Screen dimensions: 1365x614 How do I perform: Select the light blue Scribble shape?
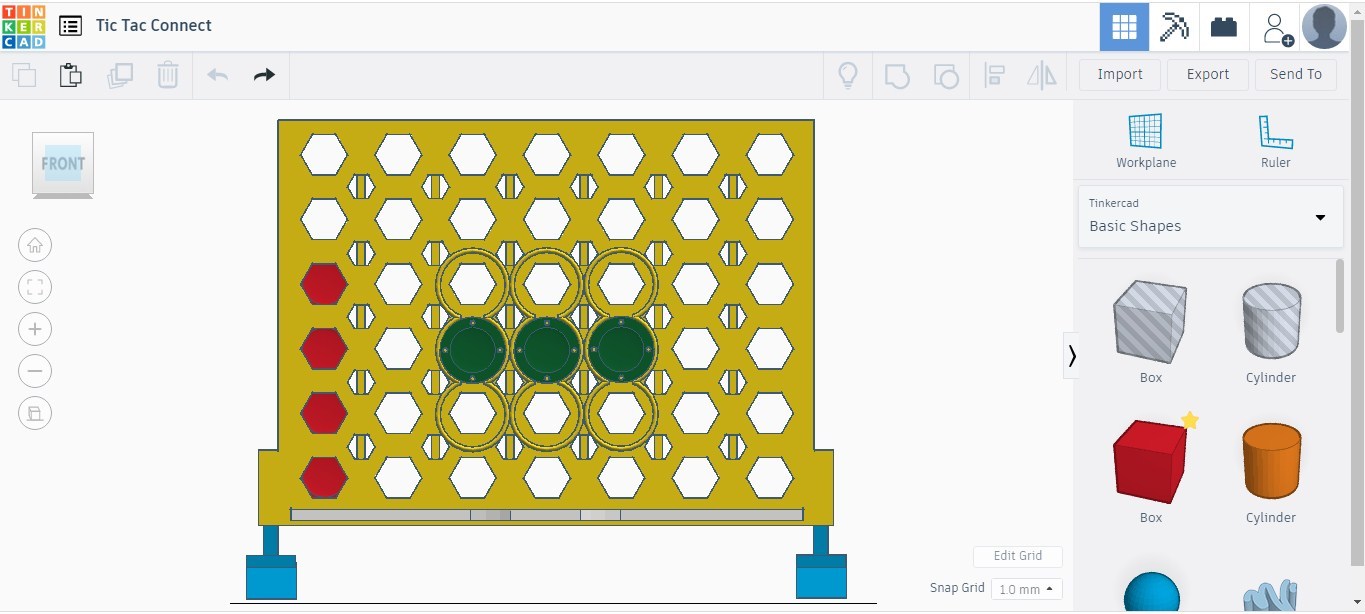1270,594
